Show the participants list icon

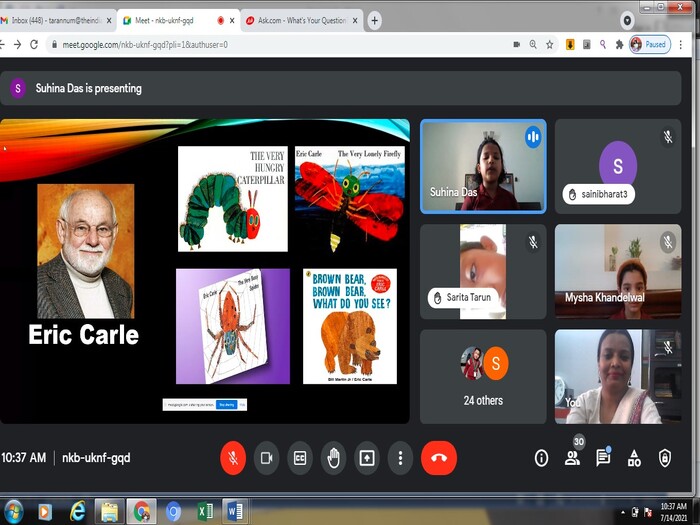(572, 458)
